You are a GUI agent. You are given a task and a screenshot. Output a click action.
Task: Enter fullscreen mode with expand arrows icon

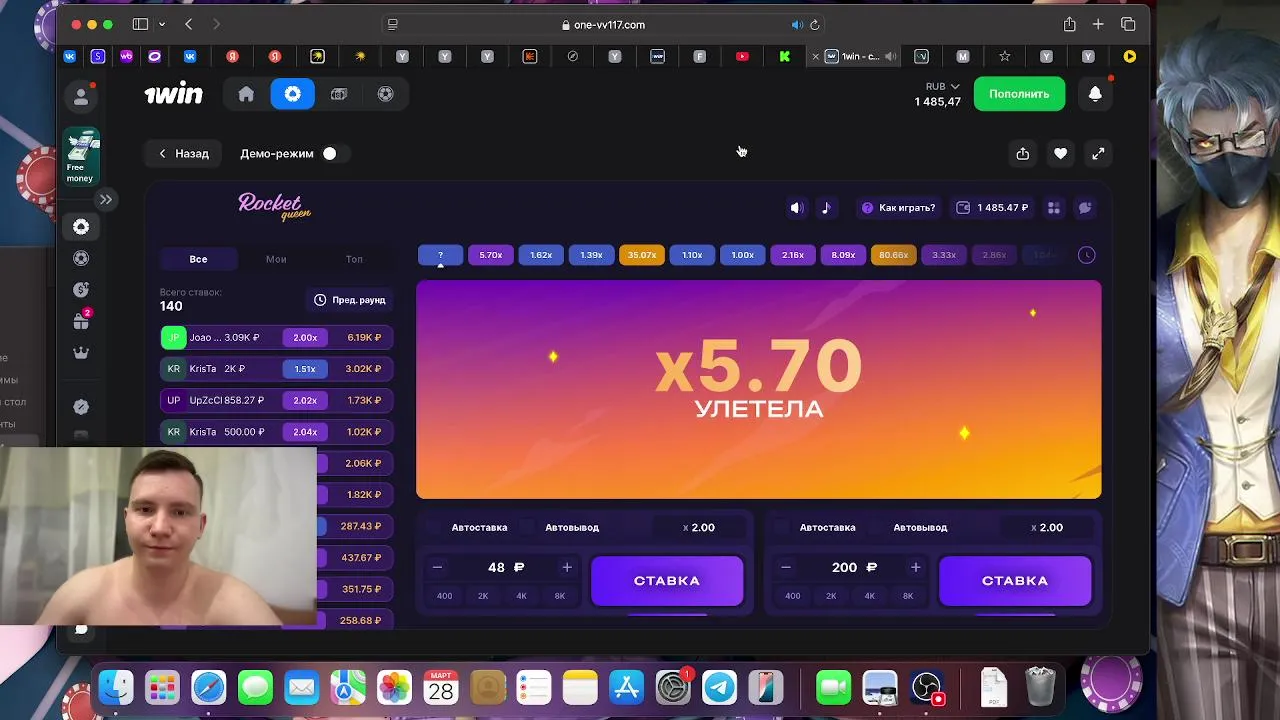[1098, 153]
